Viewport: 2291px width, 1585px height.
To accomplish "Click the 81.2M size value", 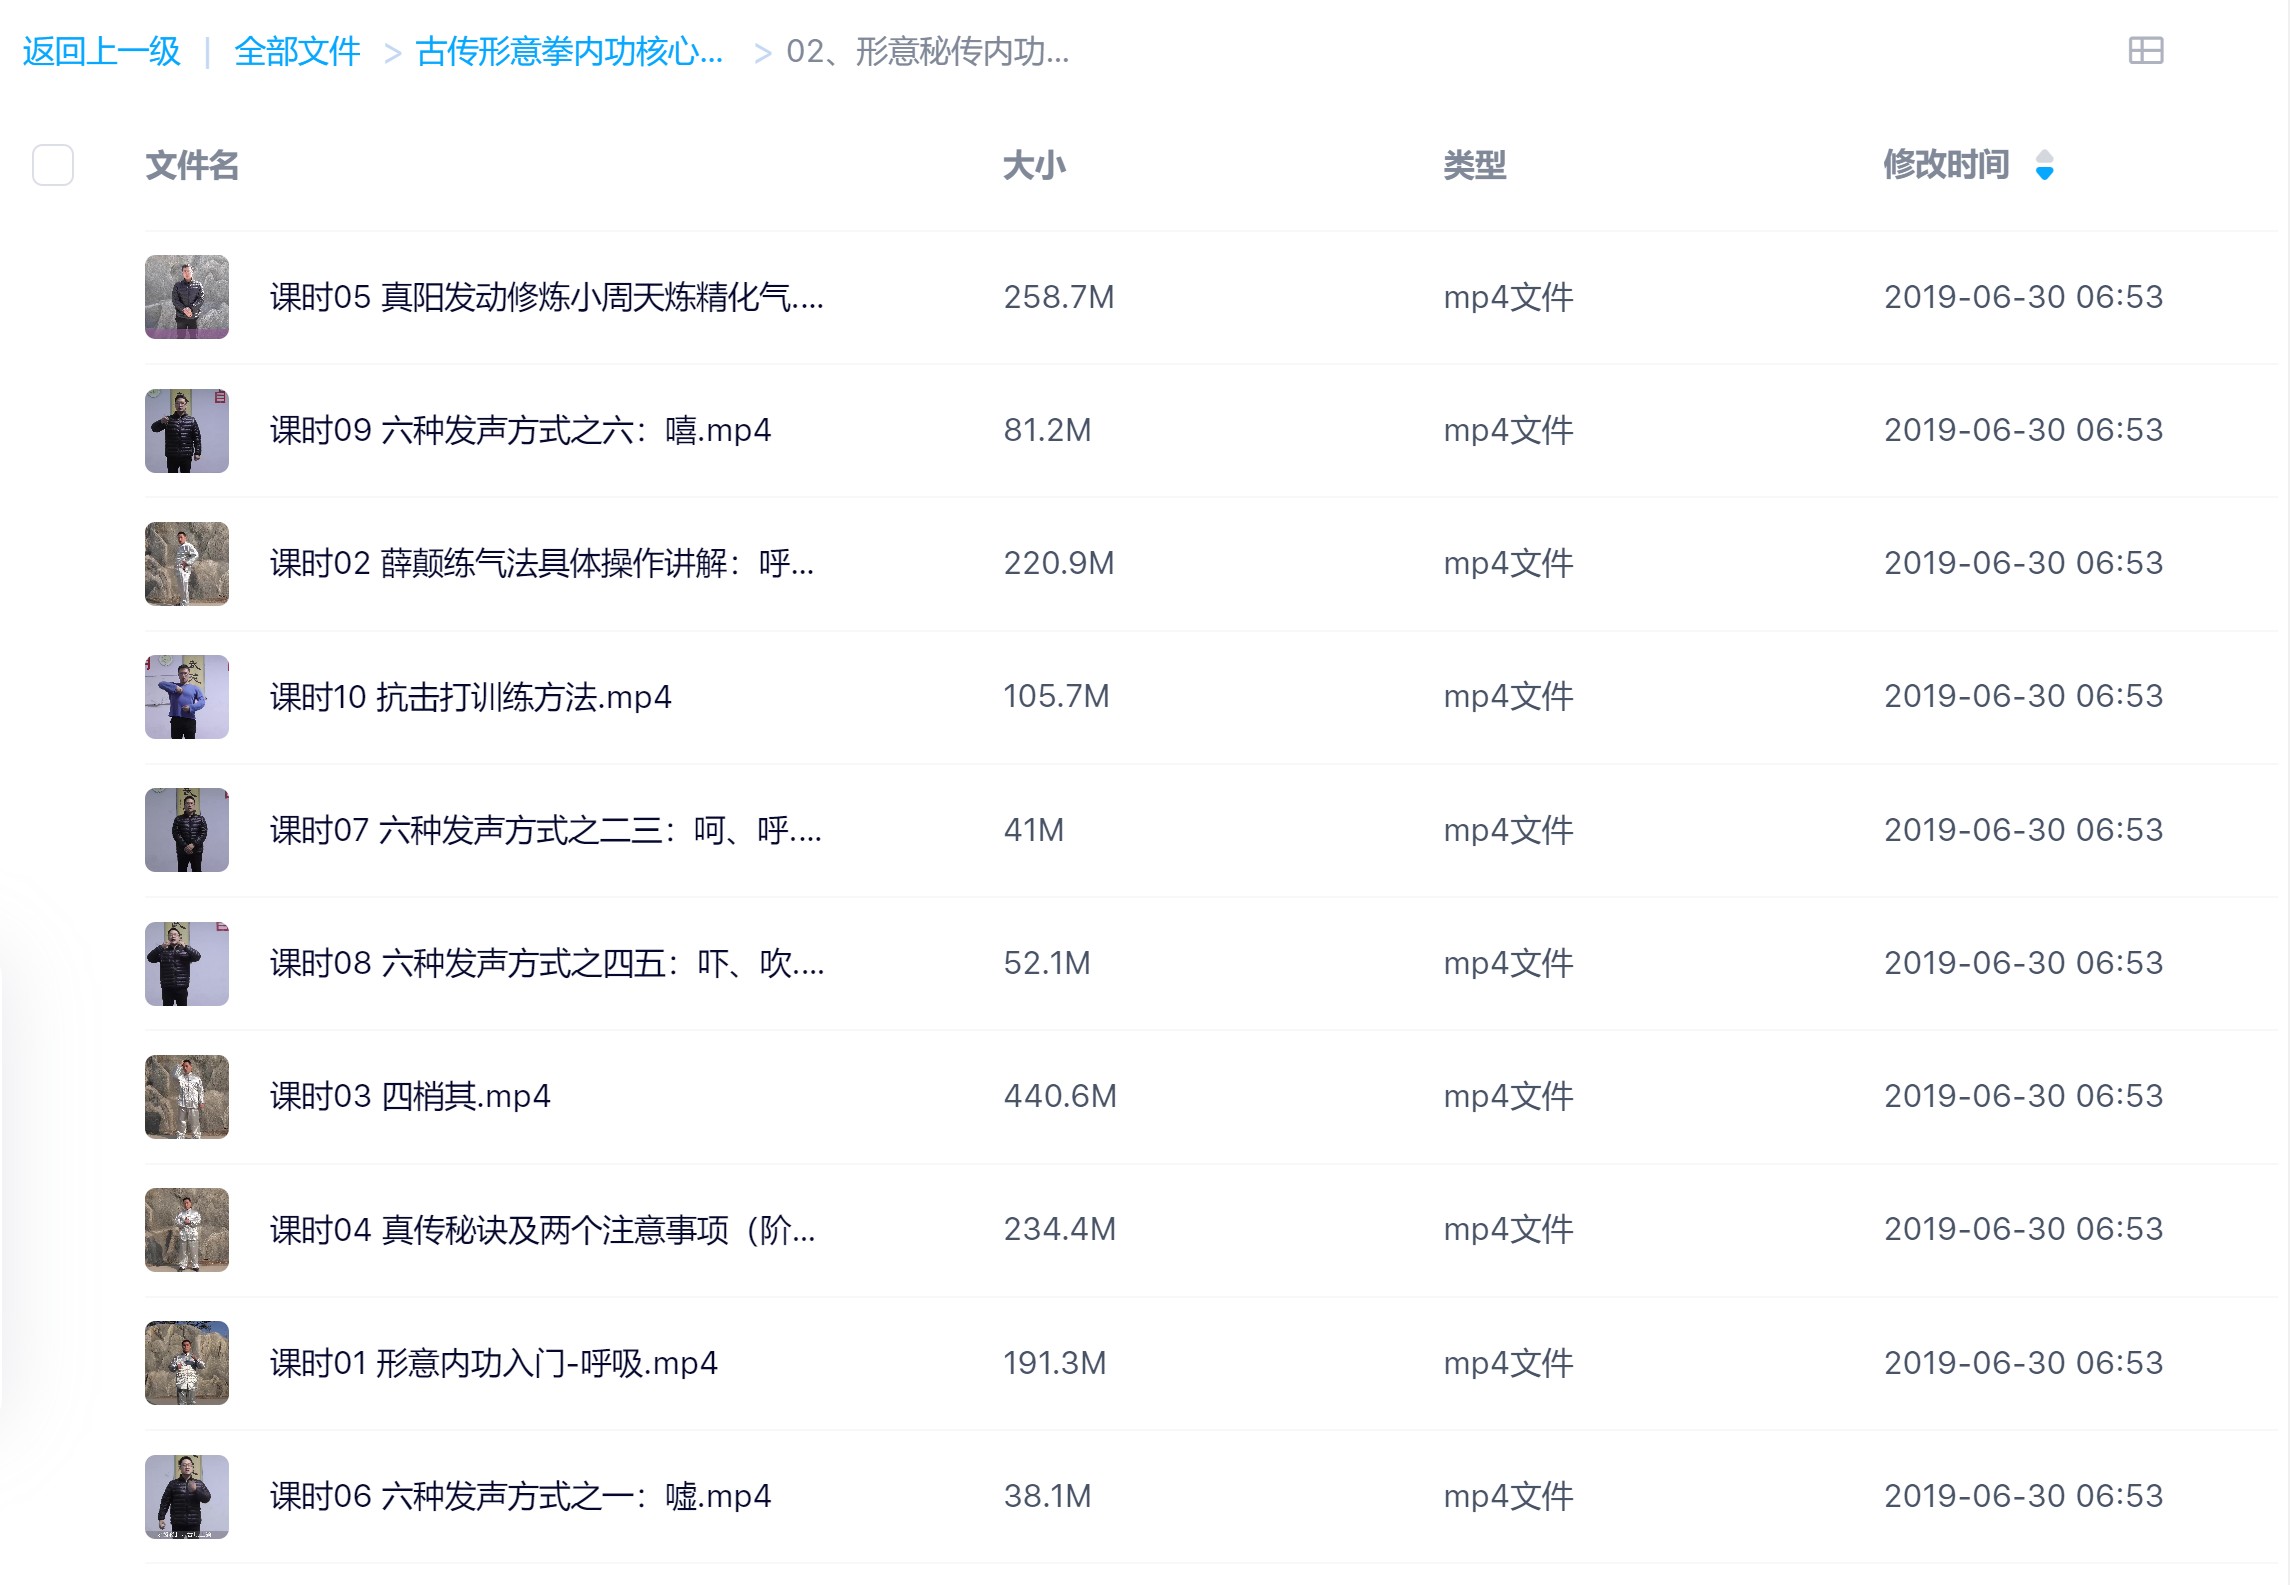I will (1047, 430).
